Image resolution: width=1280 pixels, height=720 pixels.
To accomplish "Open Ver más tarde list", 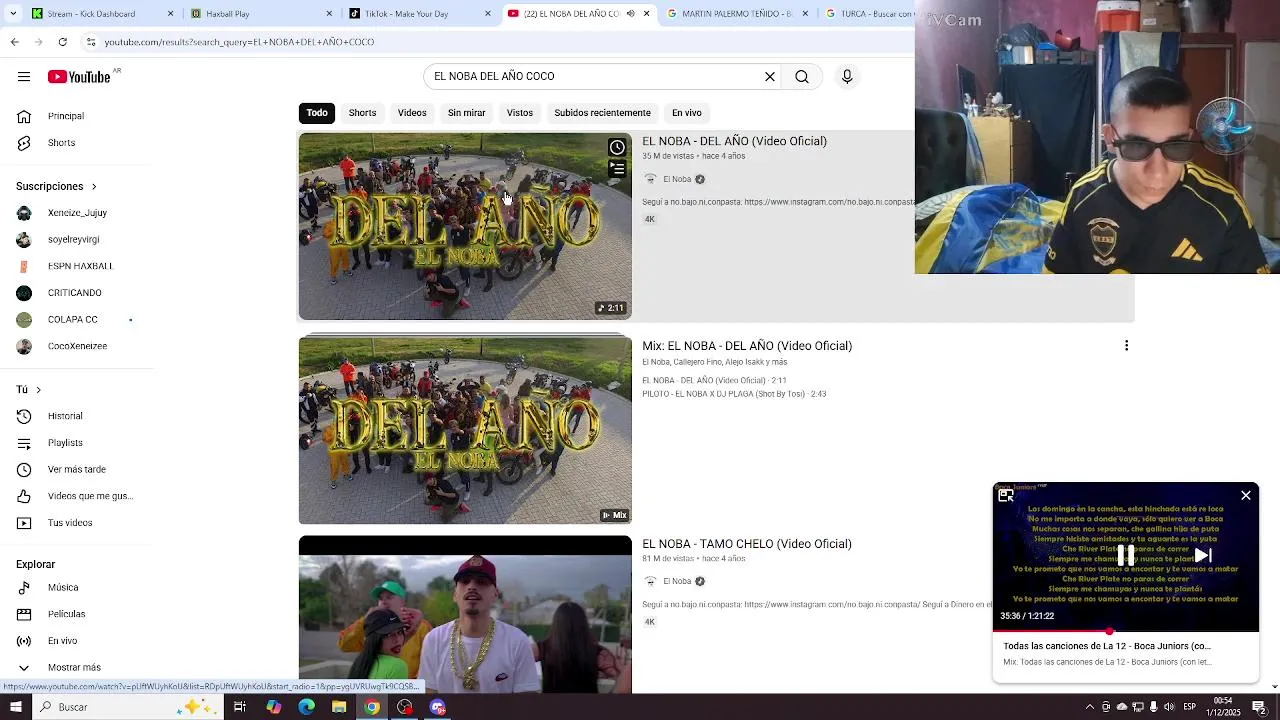I will (77, 470).
